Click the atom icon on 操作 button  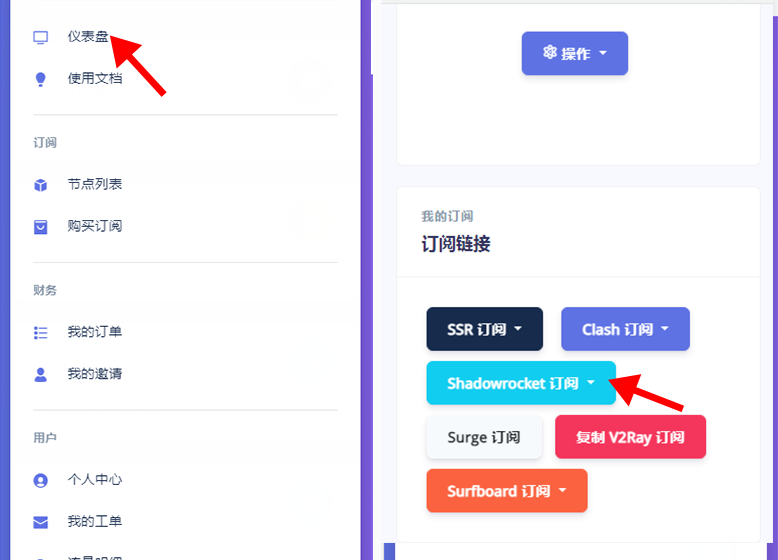[549, 52]
